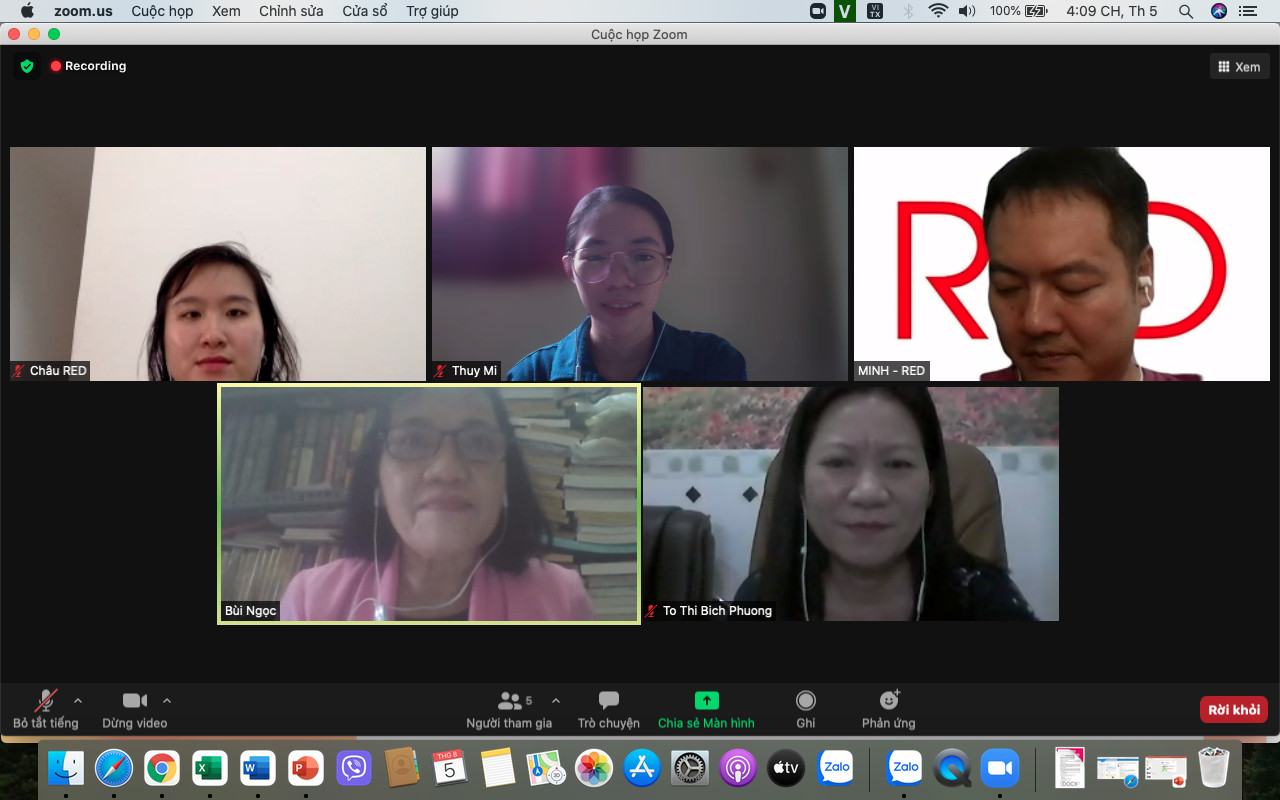The image size is (1280, 800).
Task: Open Xem menu in menu bar
Action: [226, 11]
